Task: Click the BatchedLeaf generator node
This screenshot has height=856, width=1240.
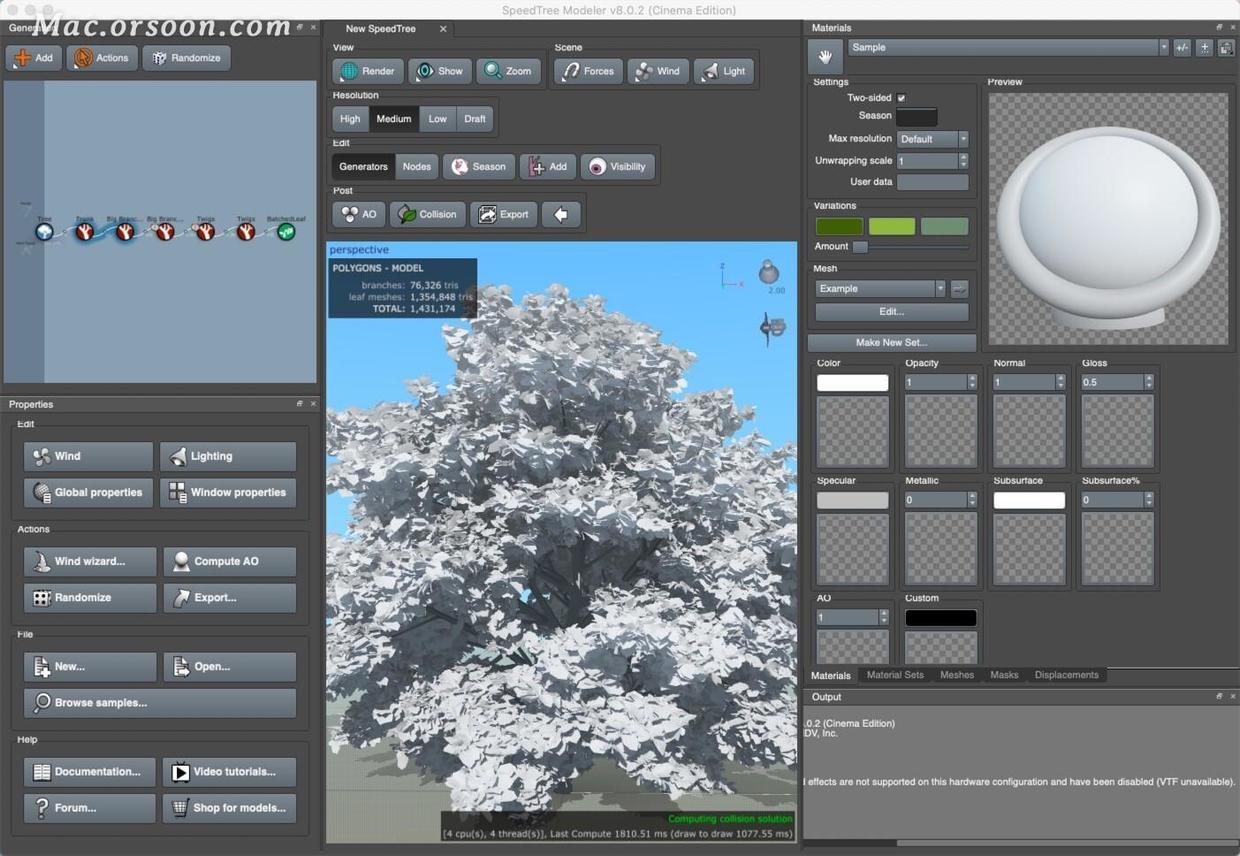Action: click(286, 232)
